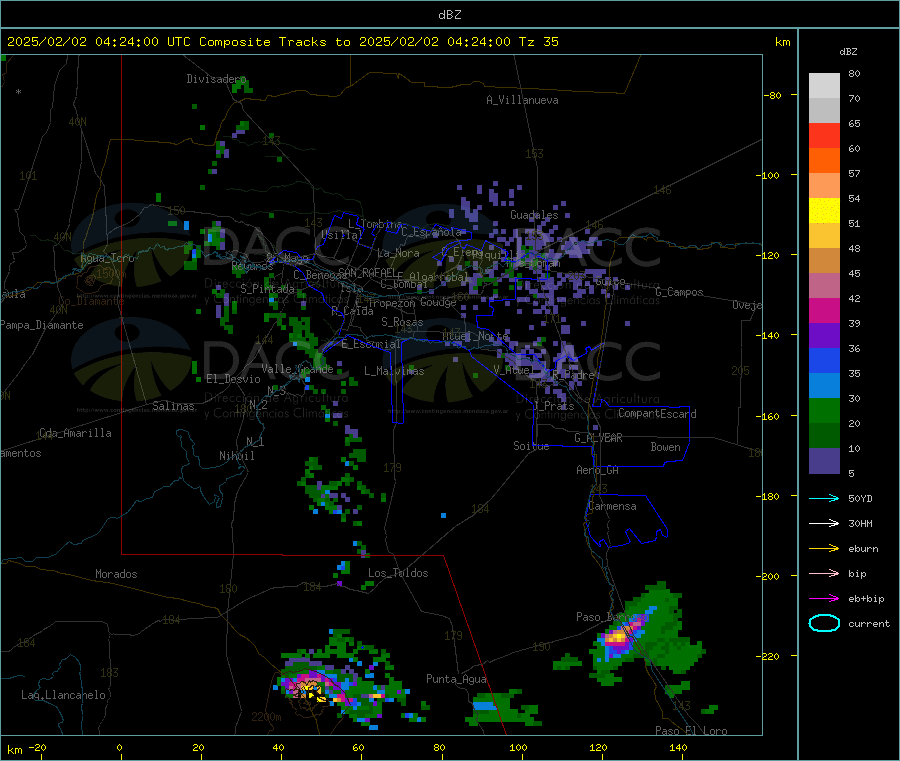The height and width of the screenshot is (761, 900).
Task: Click the 'L_Malvinas' map label
Action: click(x=394, y=371)
